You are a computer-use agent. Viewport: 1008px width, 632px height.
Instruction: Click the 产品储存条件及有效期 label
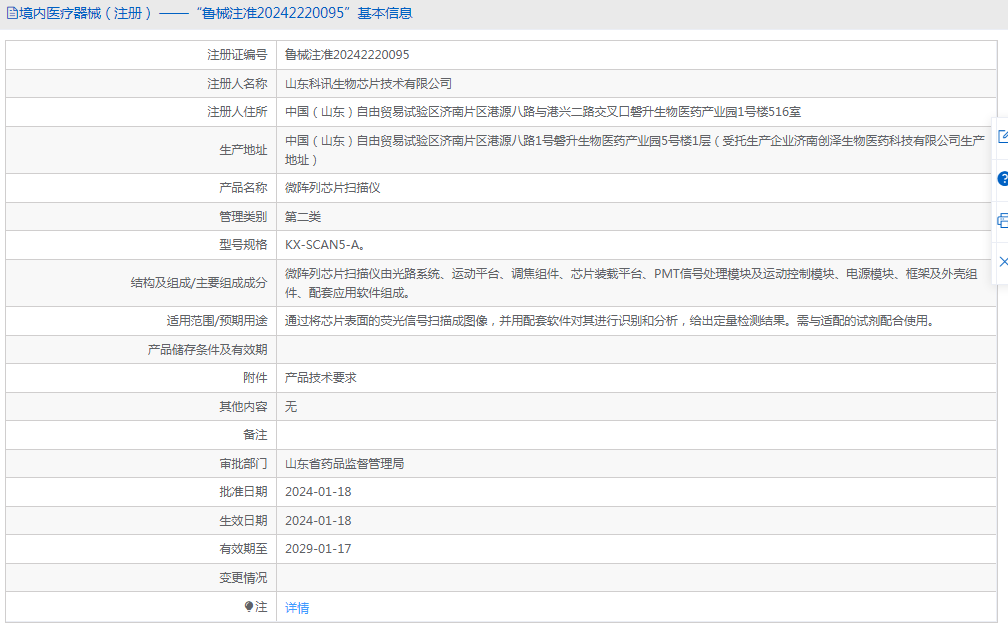tap(207, 350)
